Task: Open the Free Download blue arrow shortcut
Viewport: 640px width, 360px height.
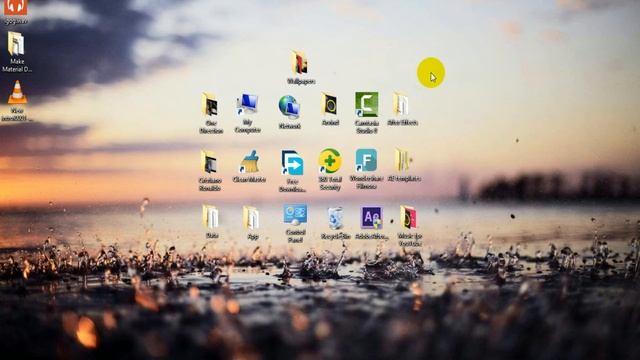Action: 292,162
